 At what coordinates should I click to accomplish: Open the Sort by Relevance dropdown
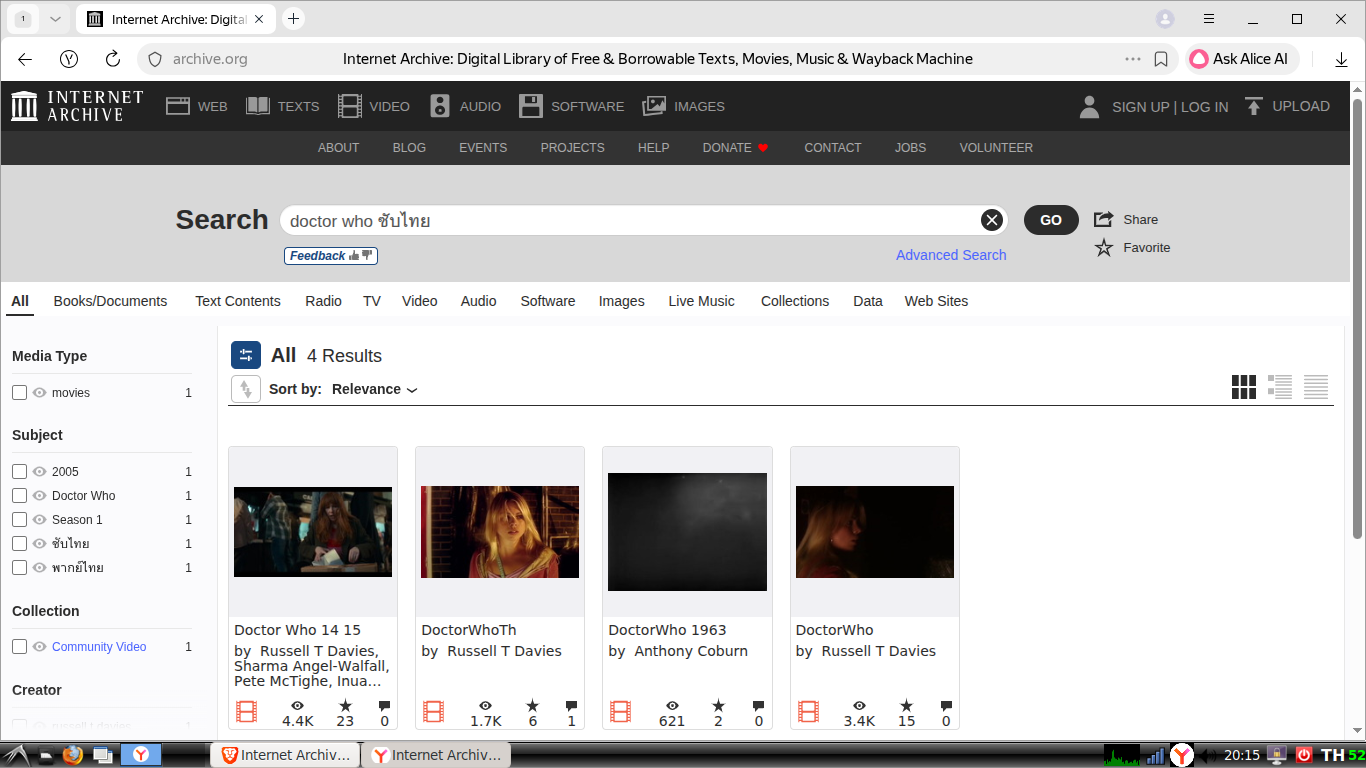(374, 389)
